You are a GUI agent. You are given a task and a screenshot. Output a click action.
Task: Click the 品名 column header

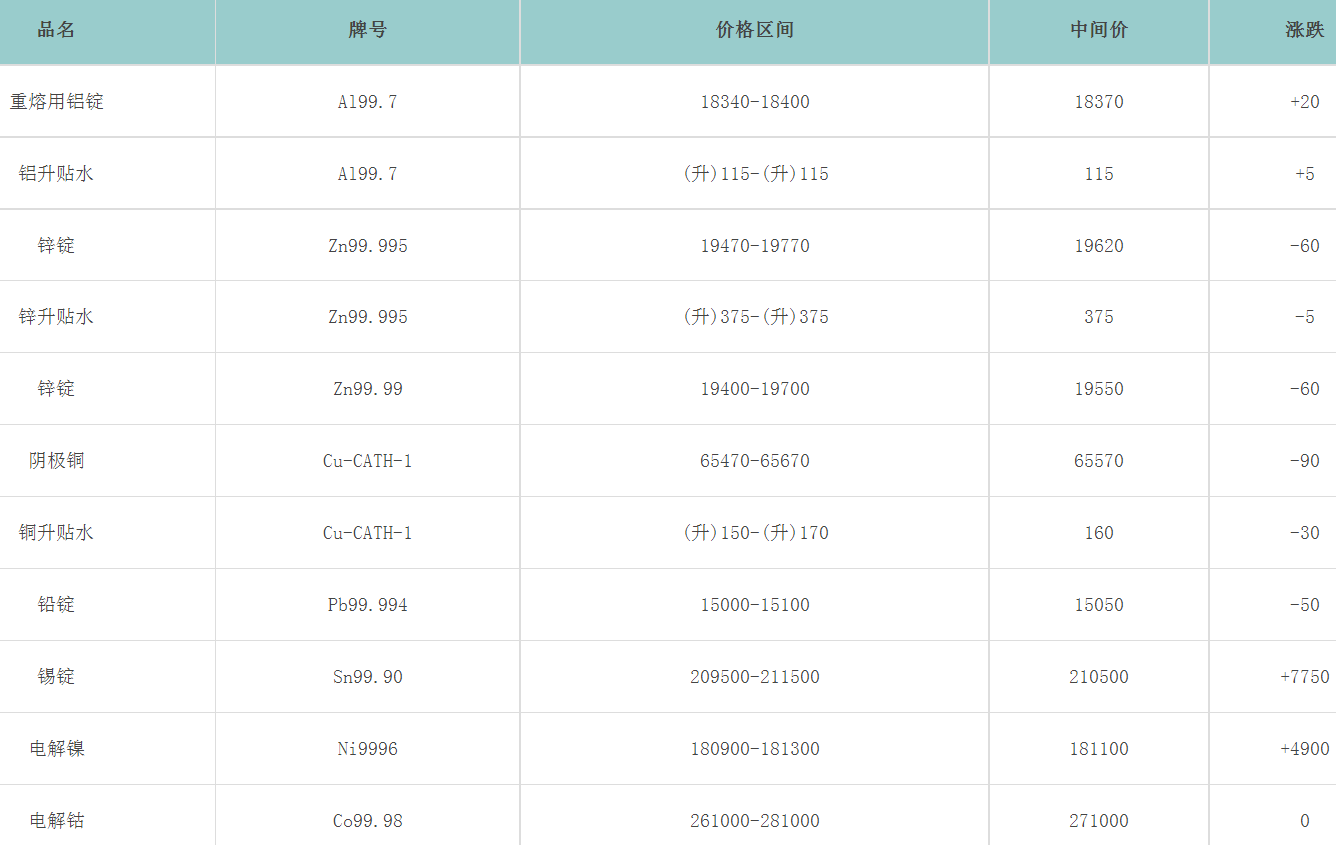(56, 30)
